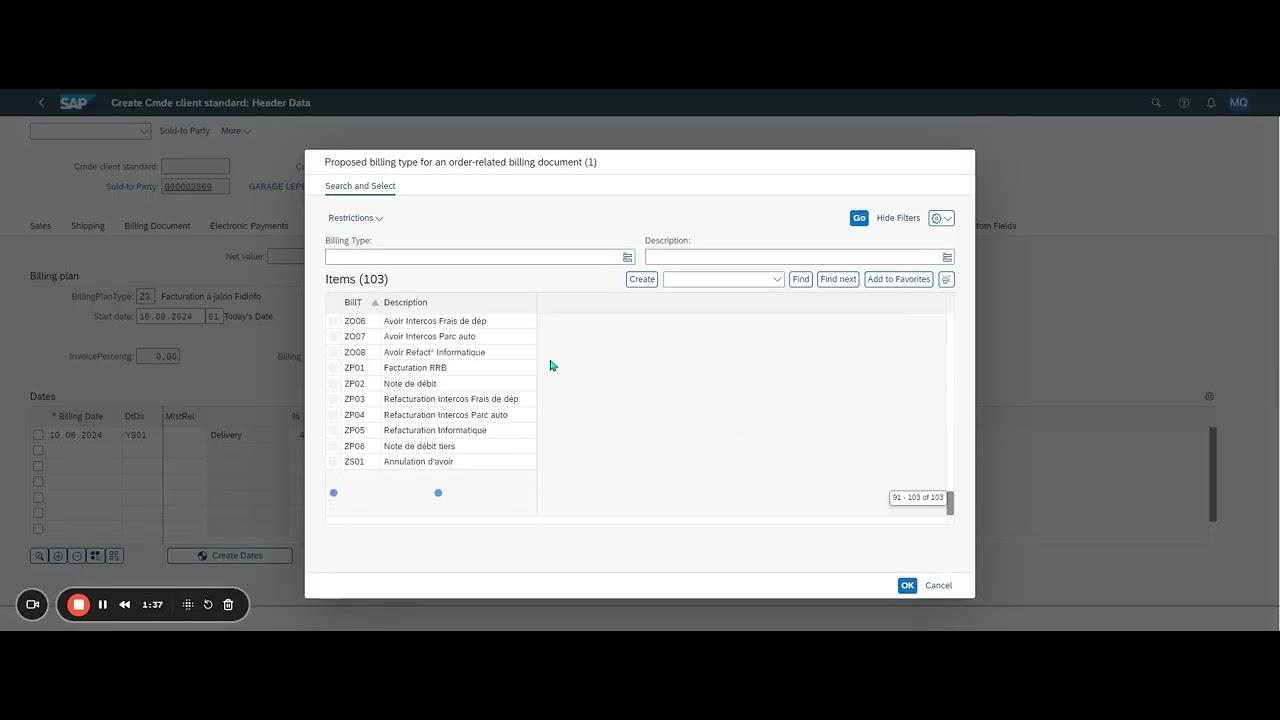This screenshot has height=720, width=1280.
Task: Click the deselect all icon below Dates table
Action: [114, 556]
